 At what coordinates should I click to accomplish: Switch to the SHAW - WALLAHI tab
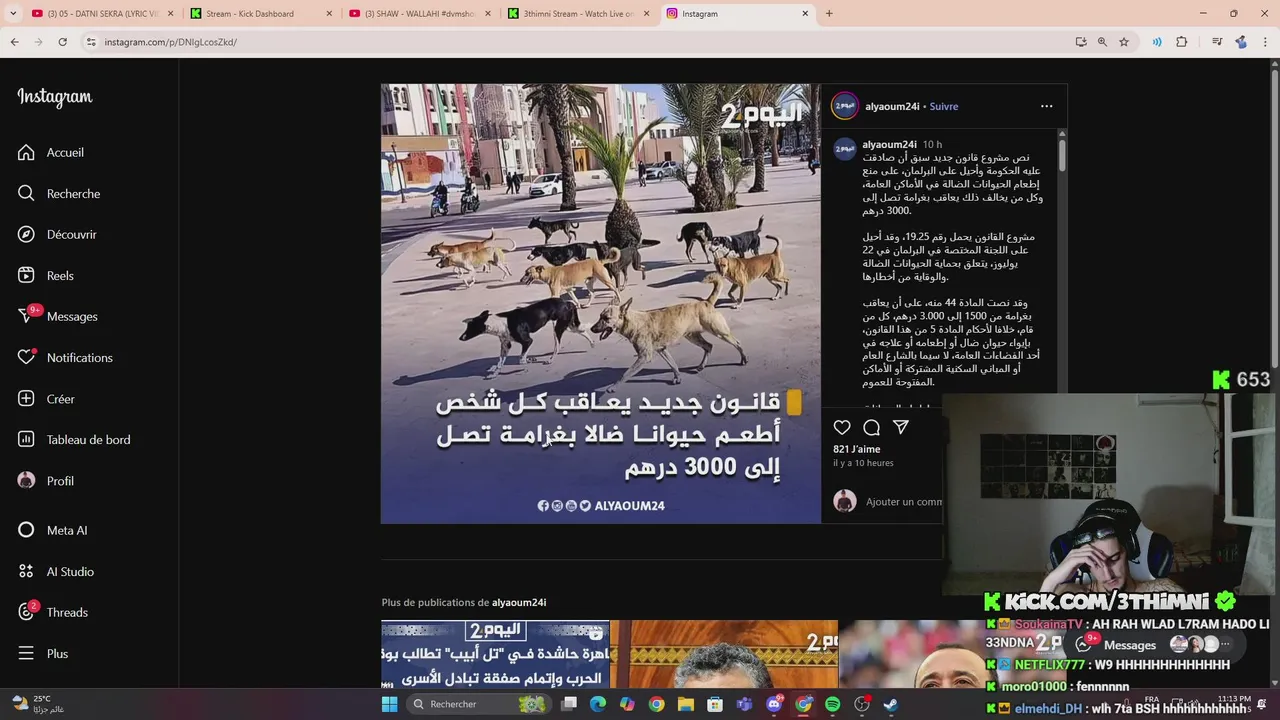pos(418,14)
